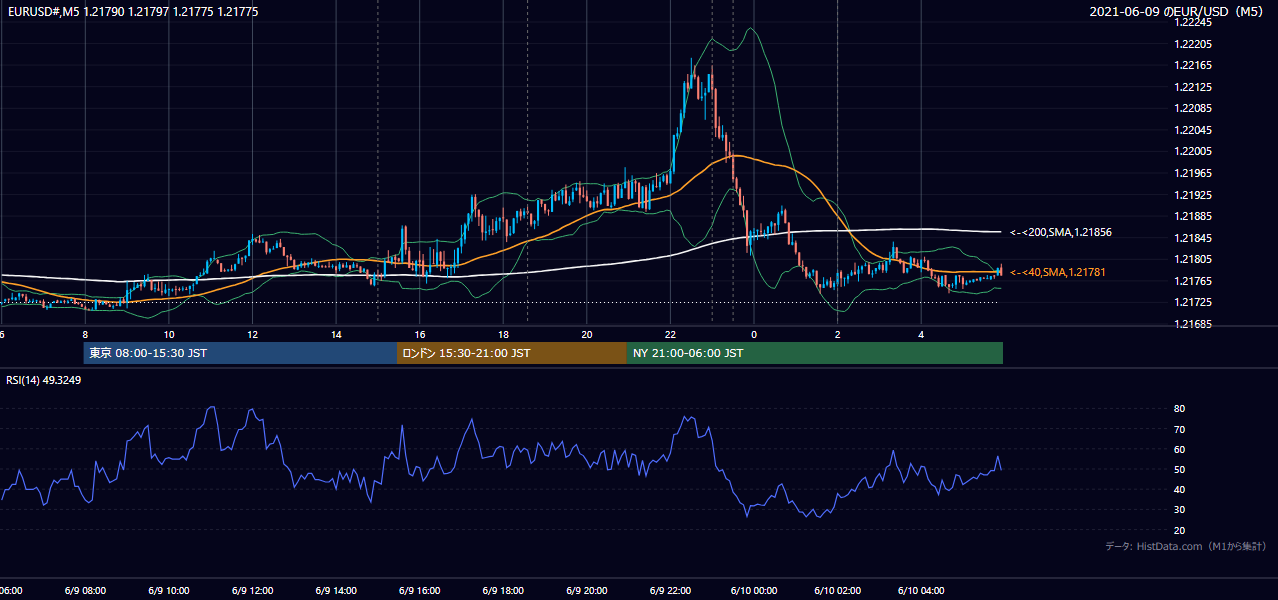Click the 40 SMA label reading 1.21781
The image size is (1278, 600).
click(1058, 272)
